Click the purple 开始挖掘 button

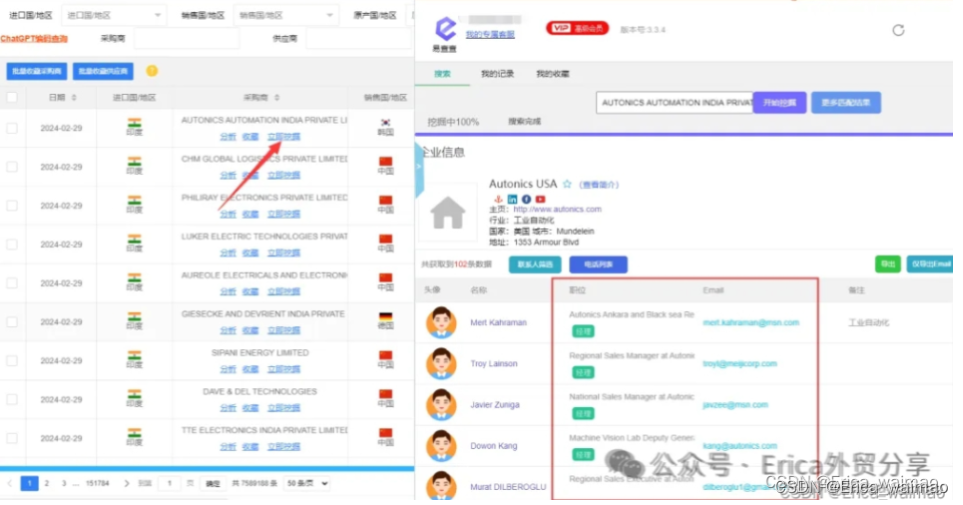tap(779, 103)
